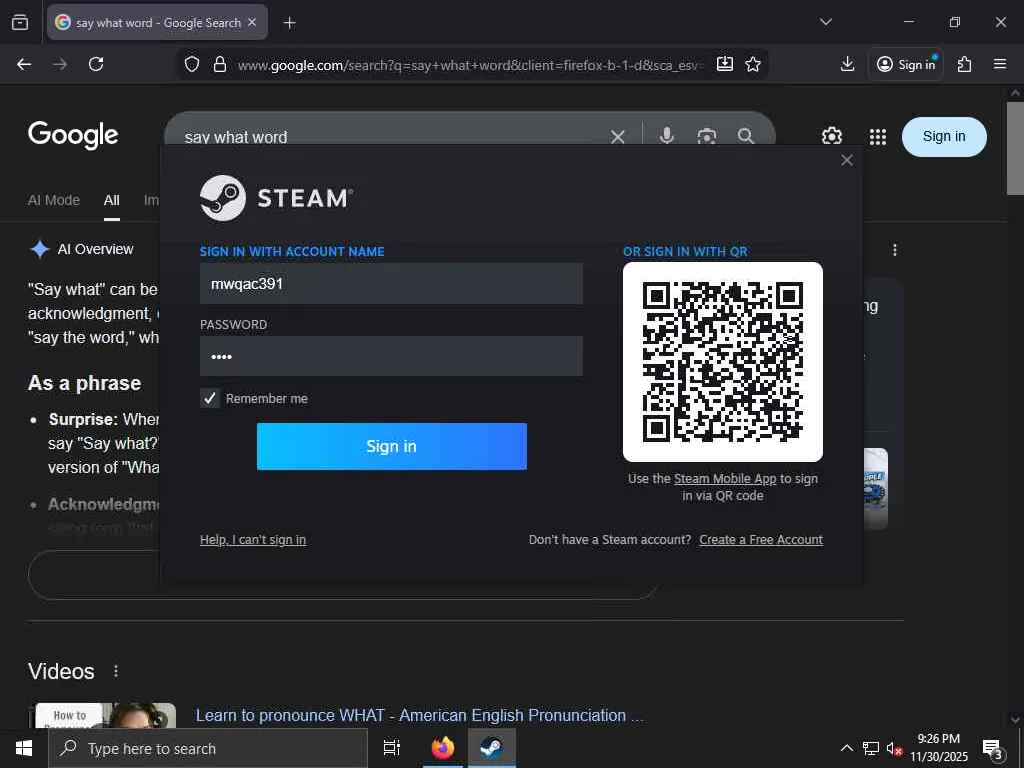Screen dimensions: 1024x768
Task: Open the Windows Start menu
Action: [24, 748]
